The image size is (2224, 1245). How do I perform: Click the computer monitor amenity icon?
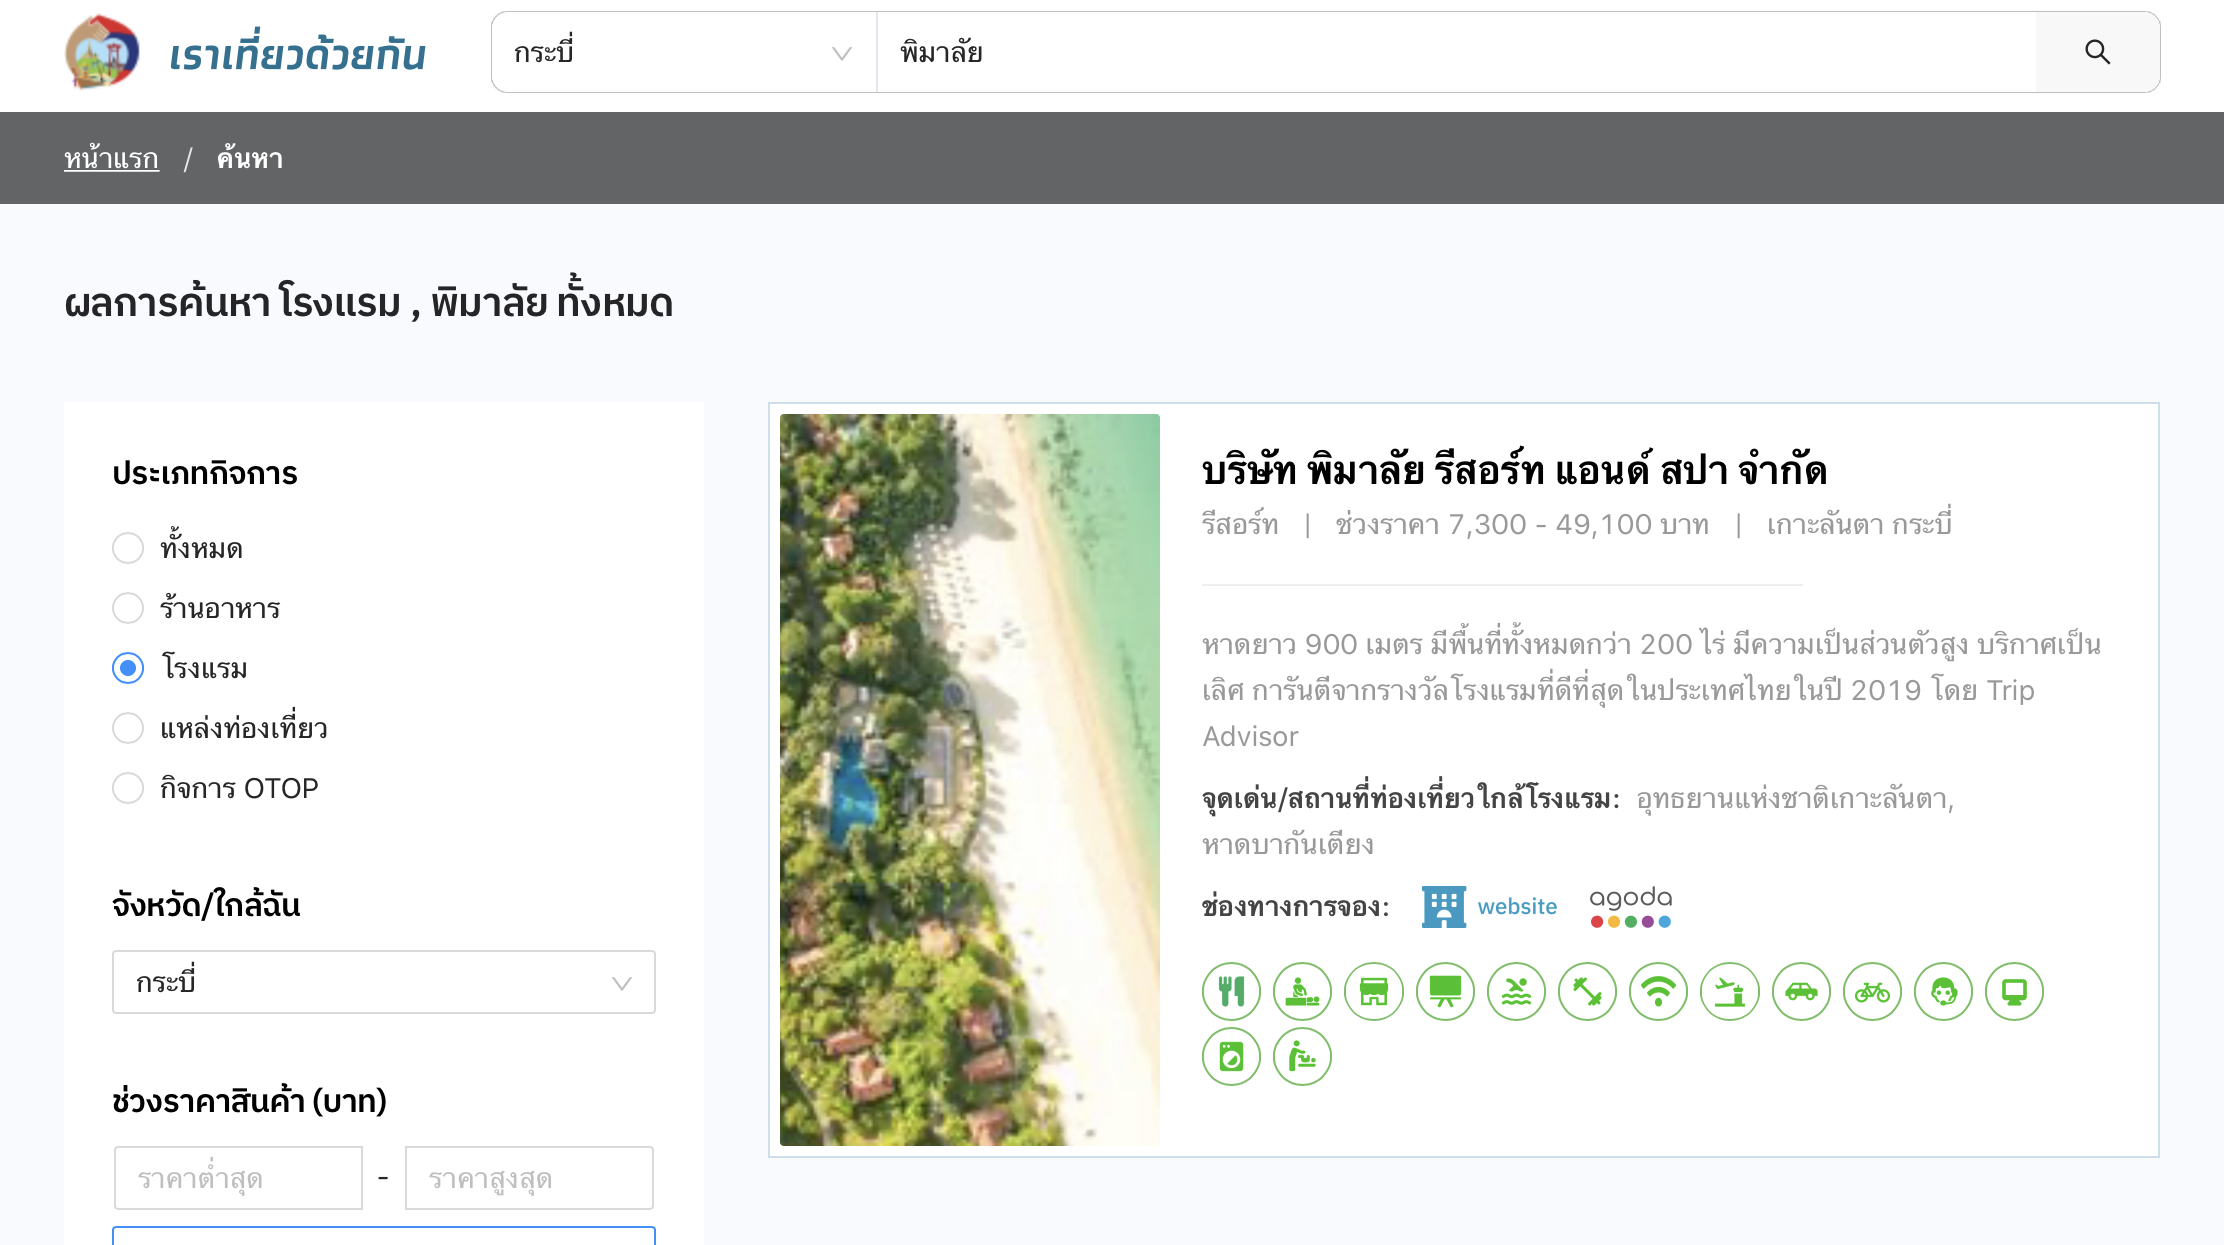2014,991
